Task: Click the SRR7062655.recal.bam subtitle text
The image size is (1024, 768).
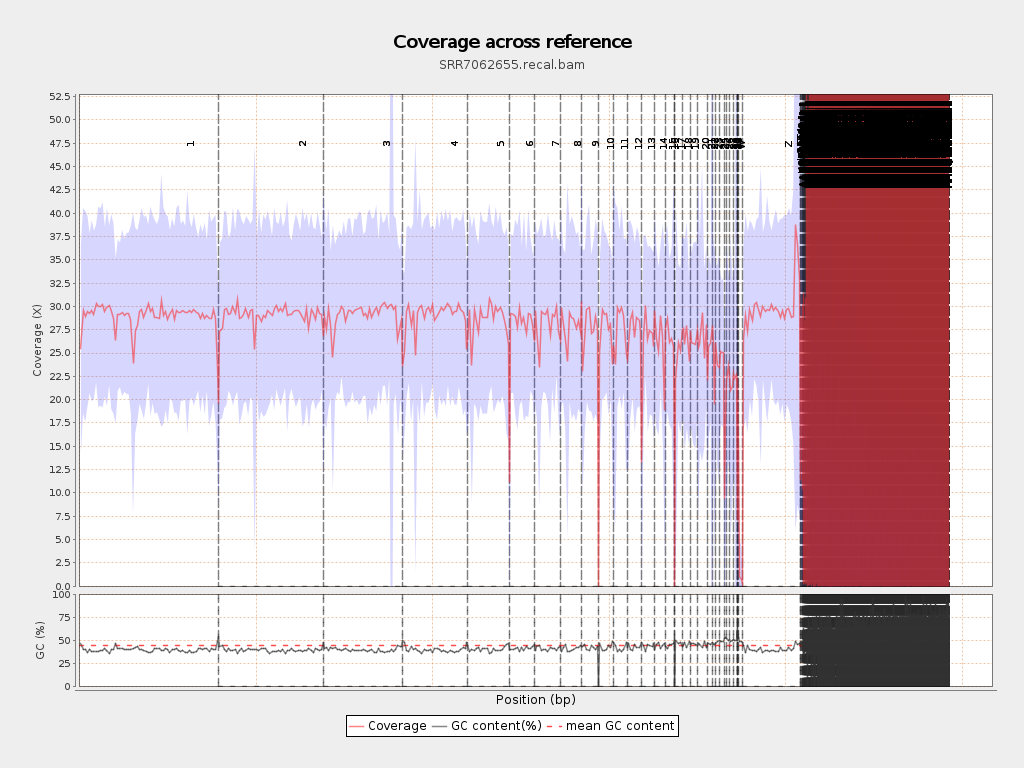Action: tap(512, 65)
